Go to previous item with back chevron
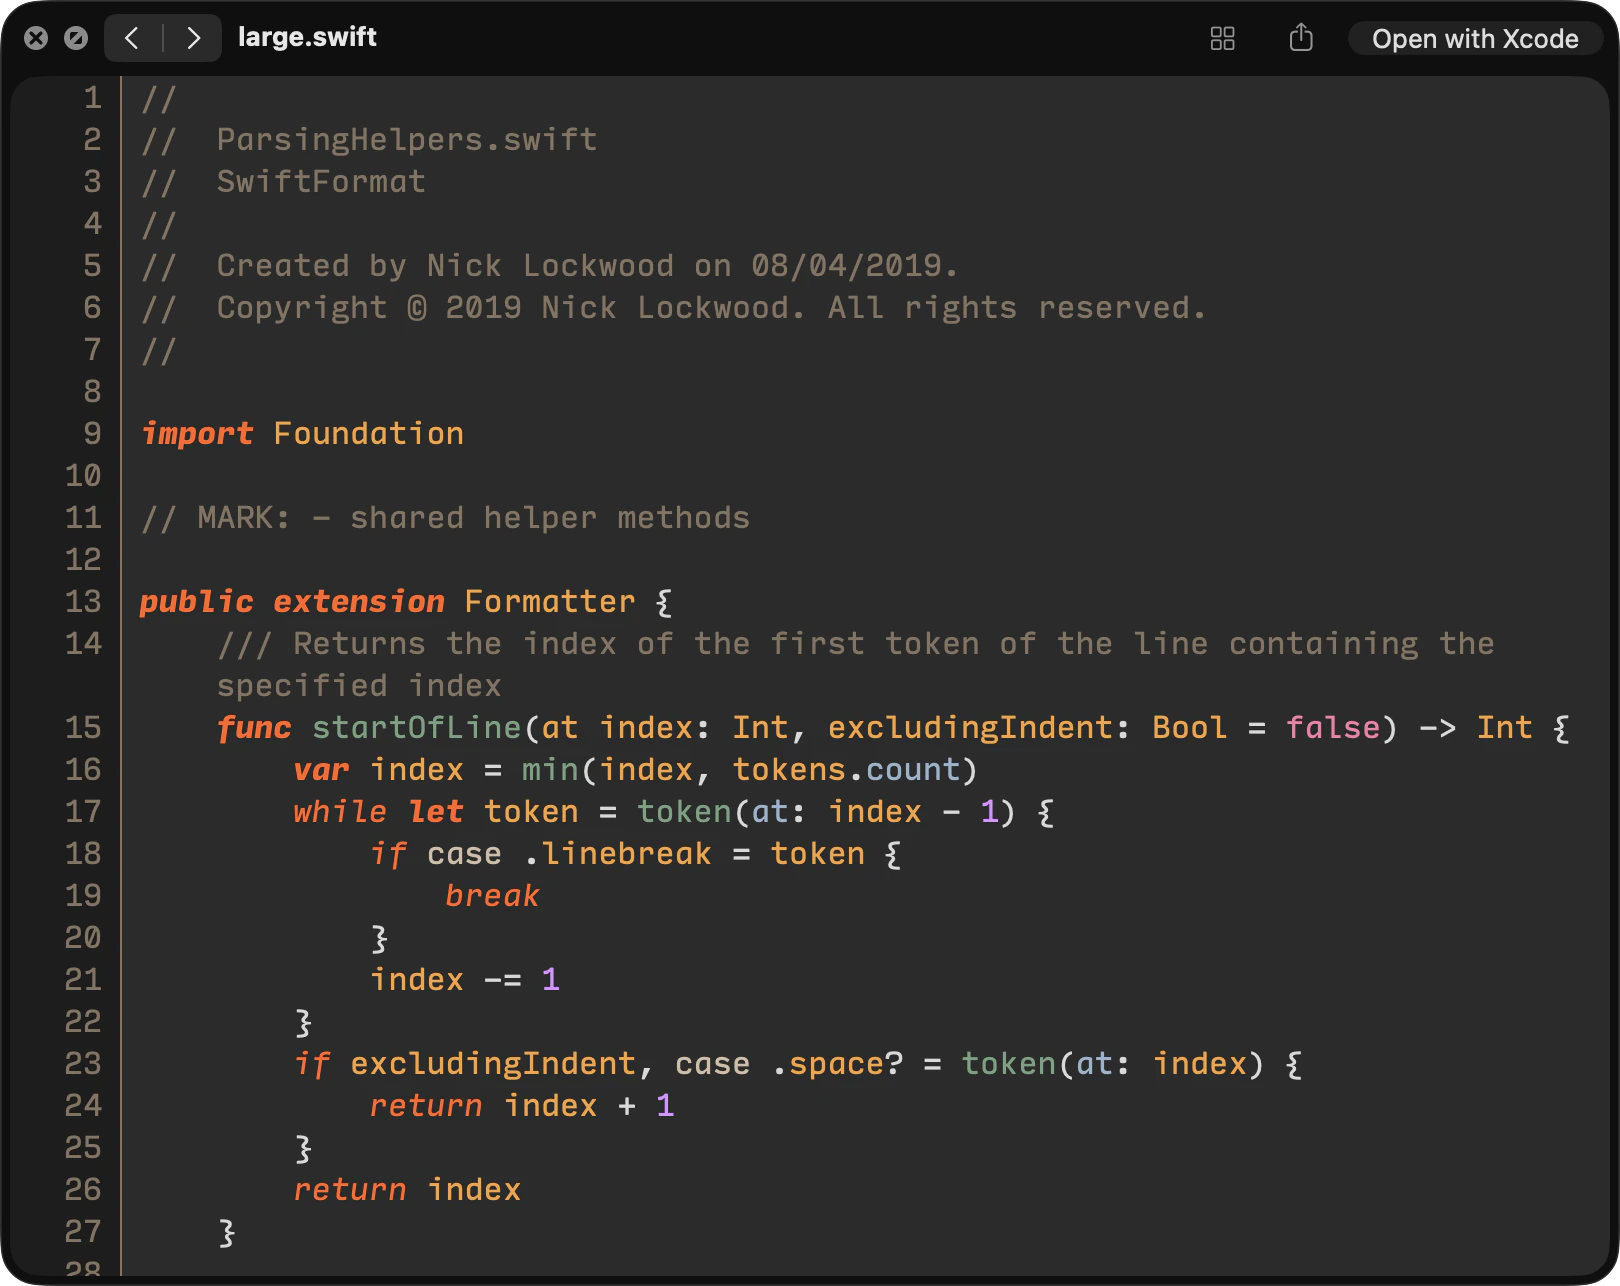Screen dimensions: 1620x1286 point(132,38)
